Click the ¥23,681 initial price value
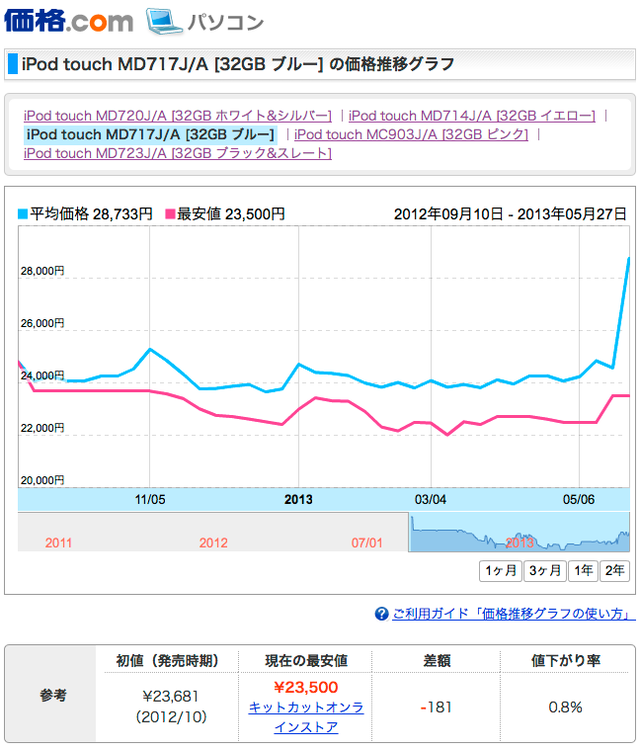 pos(171,696)
